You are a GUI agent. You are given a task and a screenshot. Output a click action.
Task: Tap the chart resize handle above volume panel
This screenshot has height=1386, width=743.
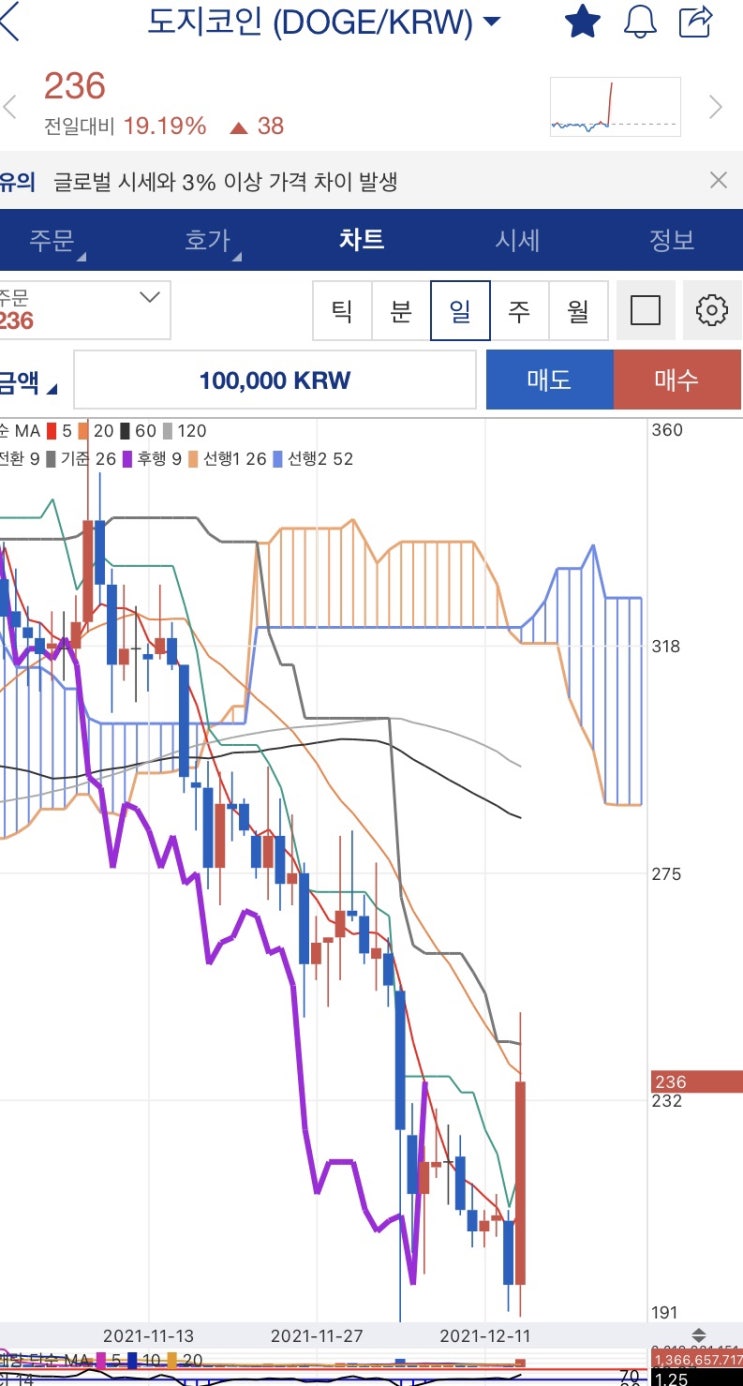click(x=698, y=1335)
